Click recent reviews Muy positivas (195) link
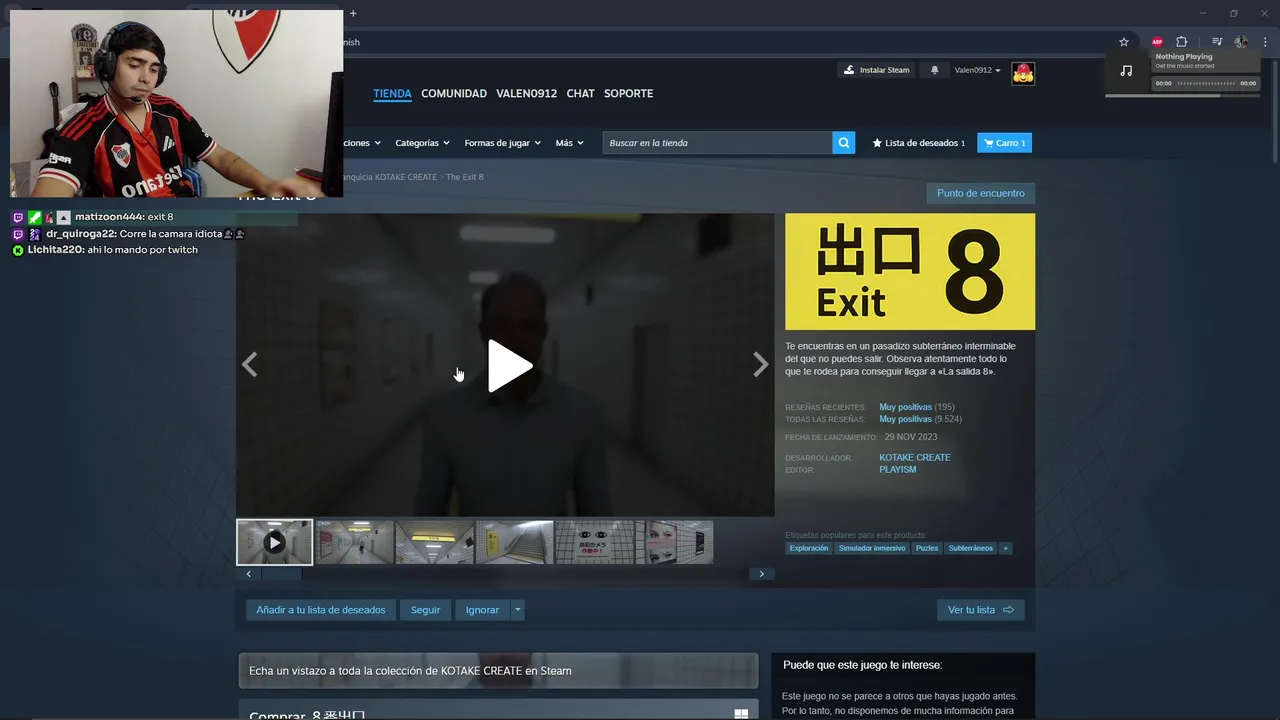Screen dimensions: 1280x720 click(x=917, y=407)
